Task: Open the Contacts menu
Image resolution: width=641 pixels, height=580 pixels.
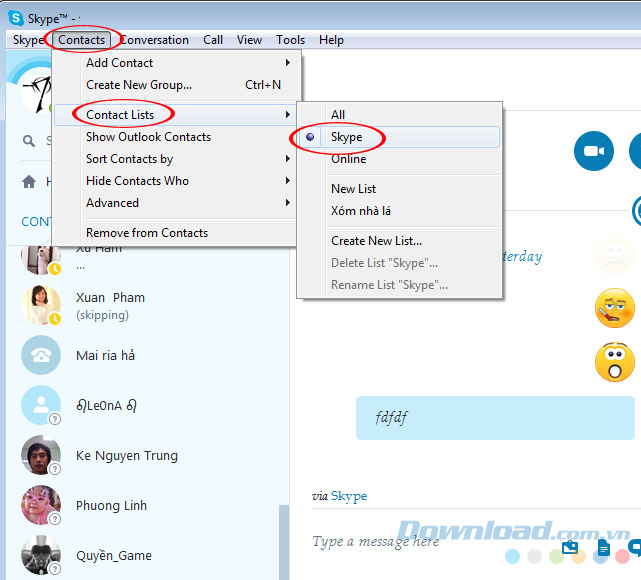Action: [x=81, y=40]
